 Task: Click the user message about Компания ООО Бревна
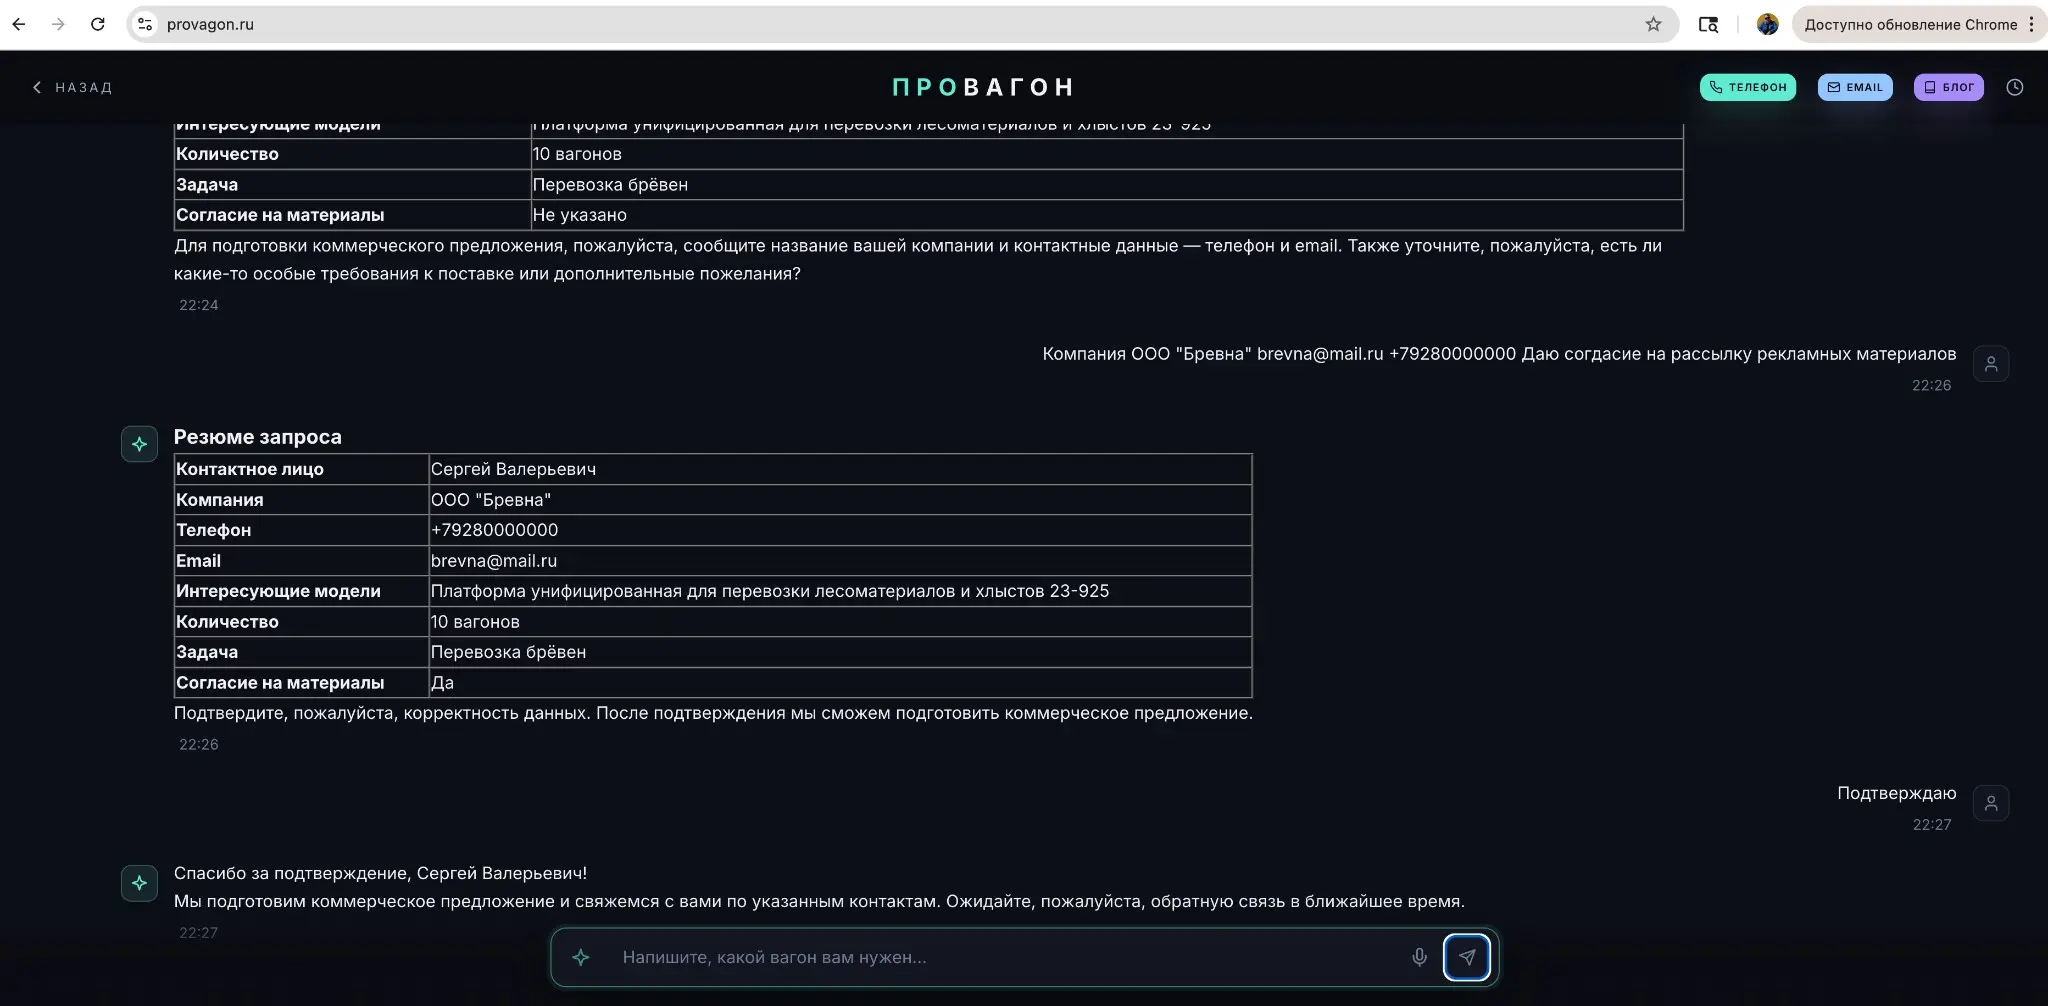coord(1499,354)
